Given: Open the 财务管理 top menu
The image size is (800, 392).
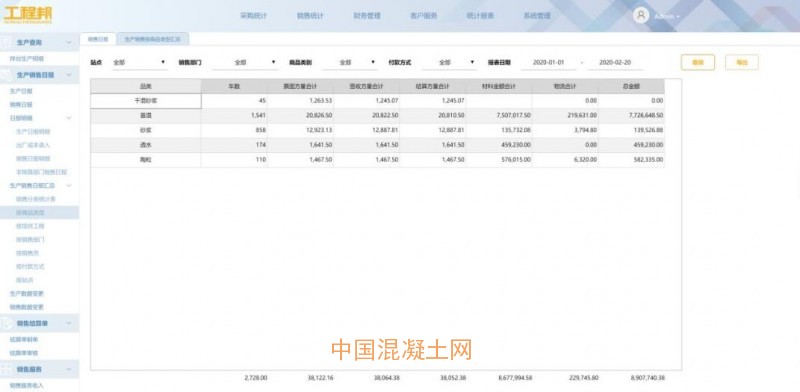Looking at the screenshot, I should click(x=367, y=16).
